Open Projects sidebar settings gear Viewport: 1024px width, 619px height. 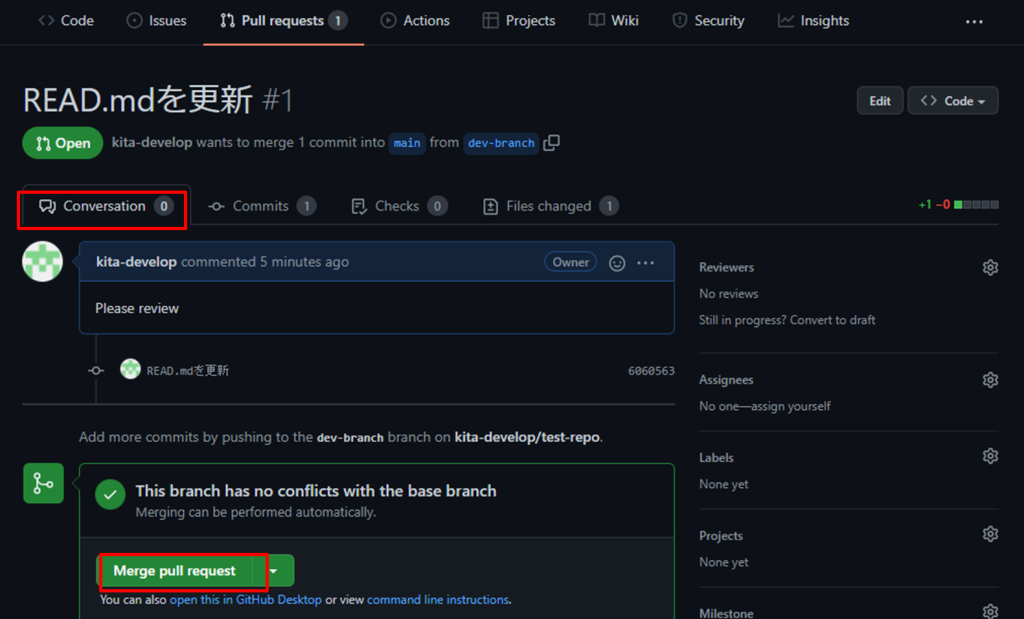coord(990,535)
